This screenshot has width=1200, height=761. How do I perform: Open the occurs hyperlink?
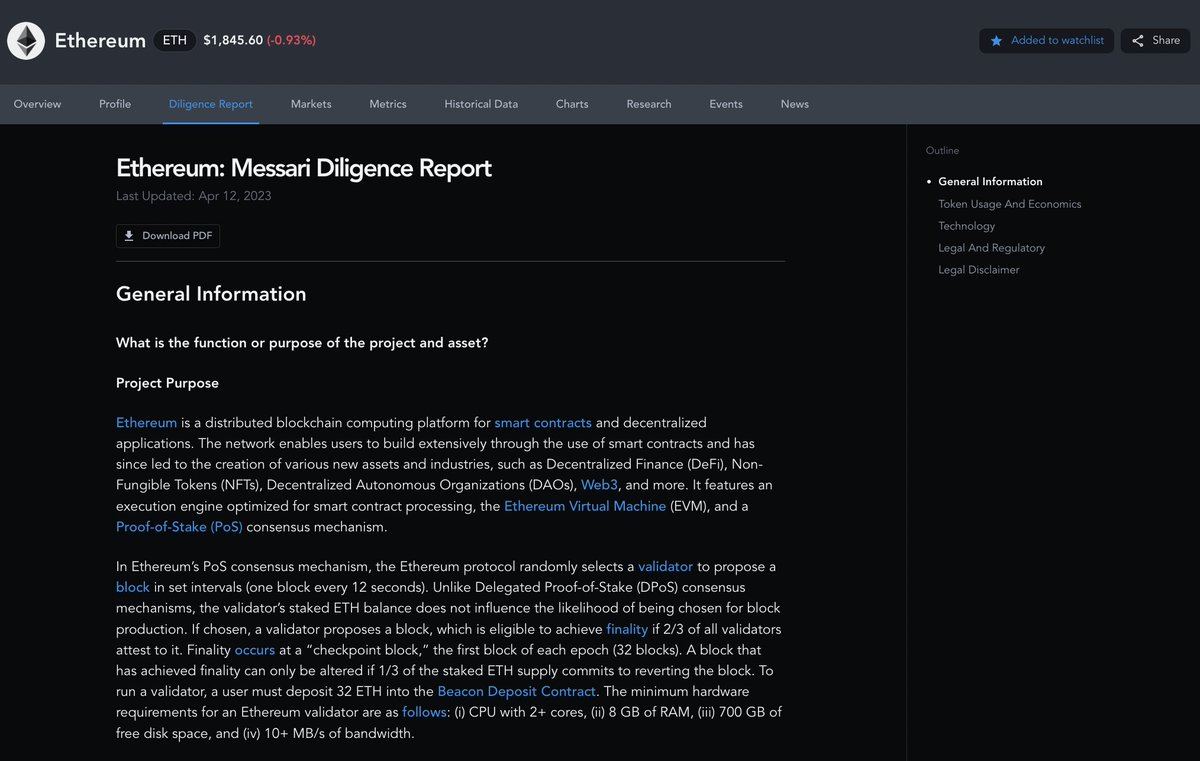(254, 650)
